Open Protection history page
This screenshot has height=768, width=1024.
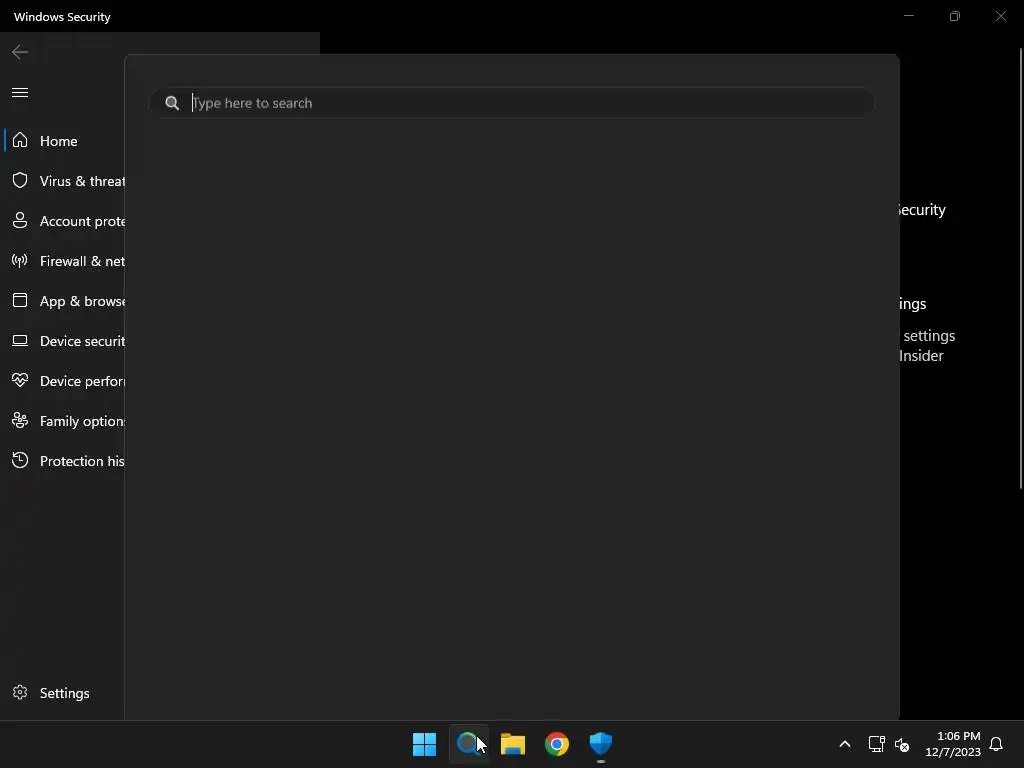click(64, 460)
